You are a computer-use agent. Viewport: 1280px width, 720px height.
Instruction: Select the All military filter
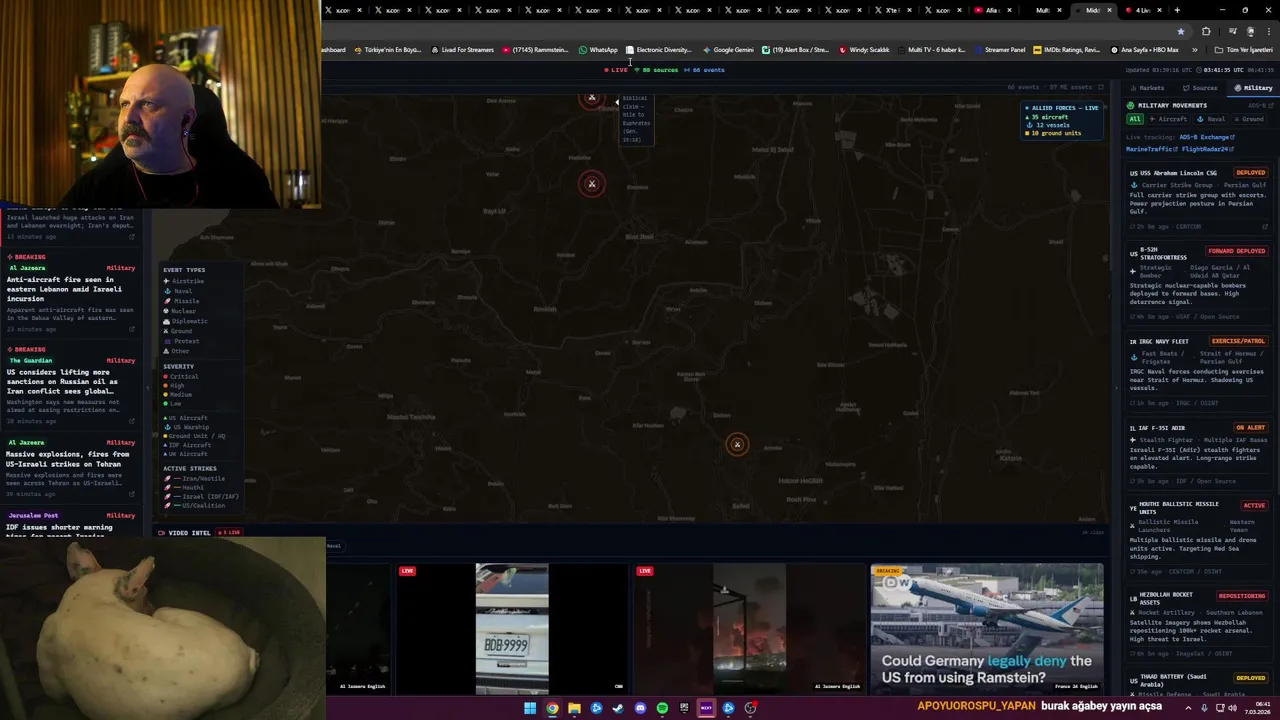click(x=1135, y=119)
